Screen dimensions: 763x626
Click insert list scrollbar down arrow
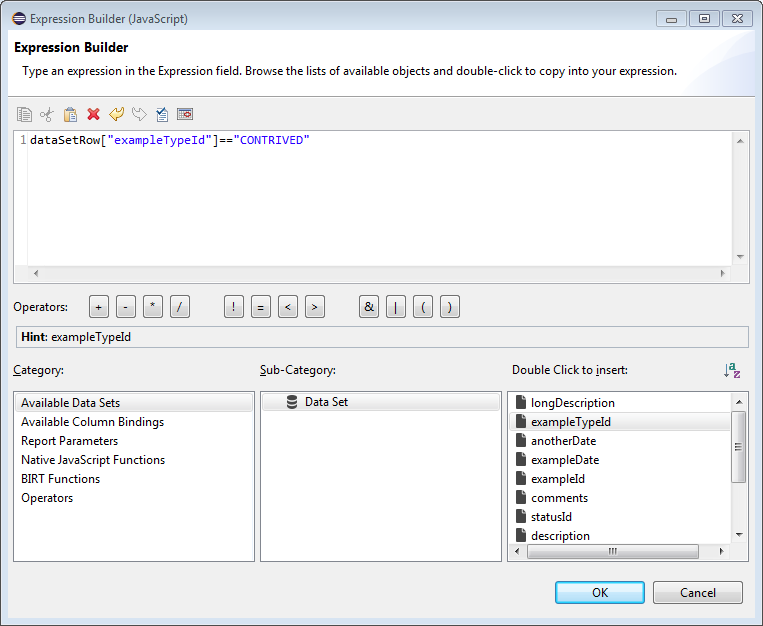click(739, 534)
